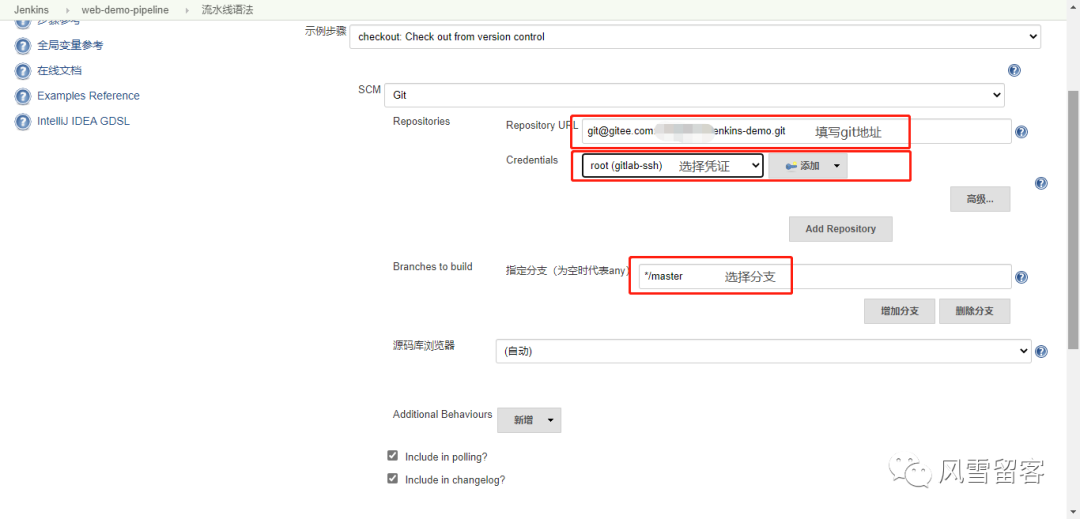Click the Examples Reference question icon
Screen dimensions: 1080x519
coord(23,96)
